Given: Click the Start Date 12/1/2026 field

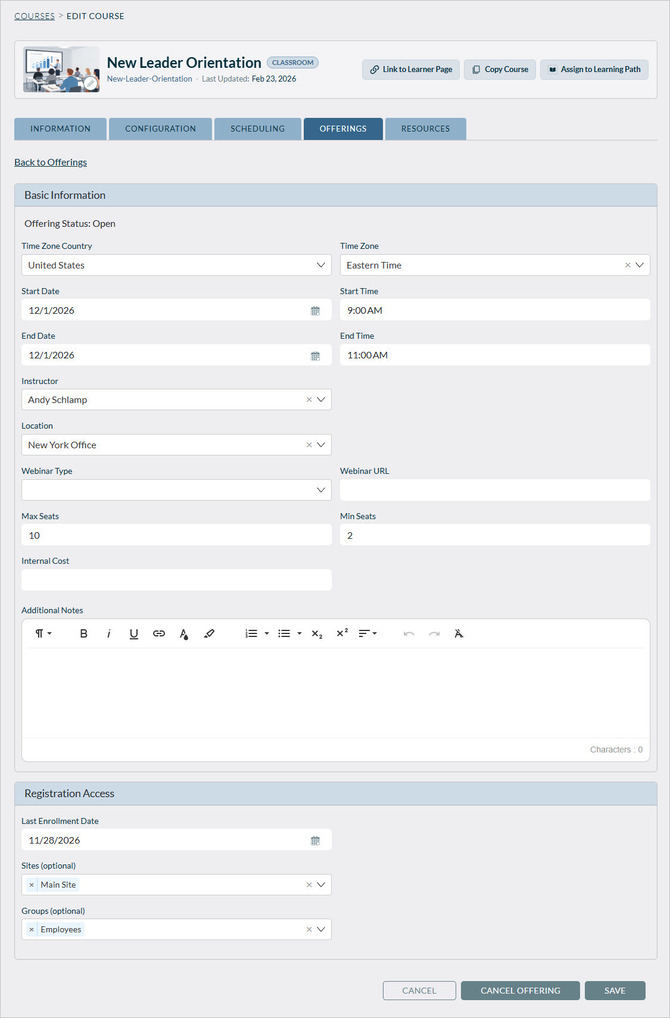Looking at the screenshot, I should (x=177, y=310).
